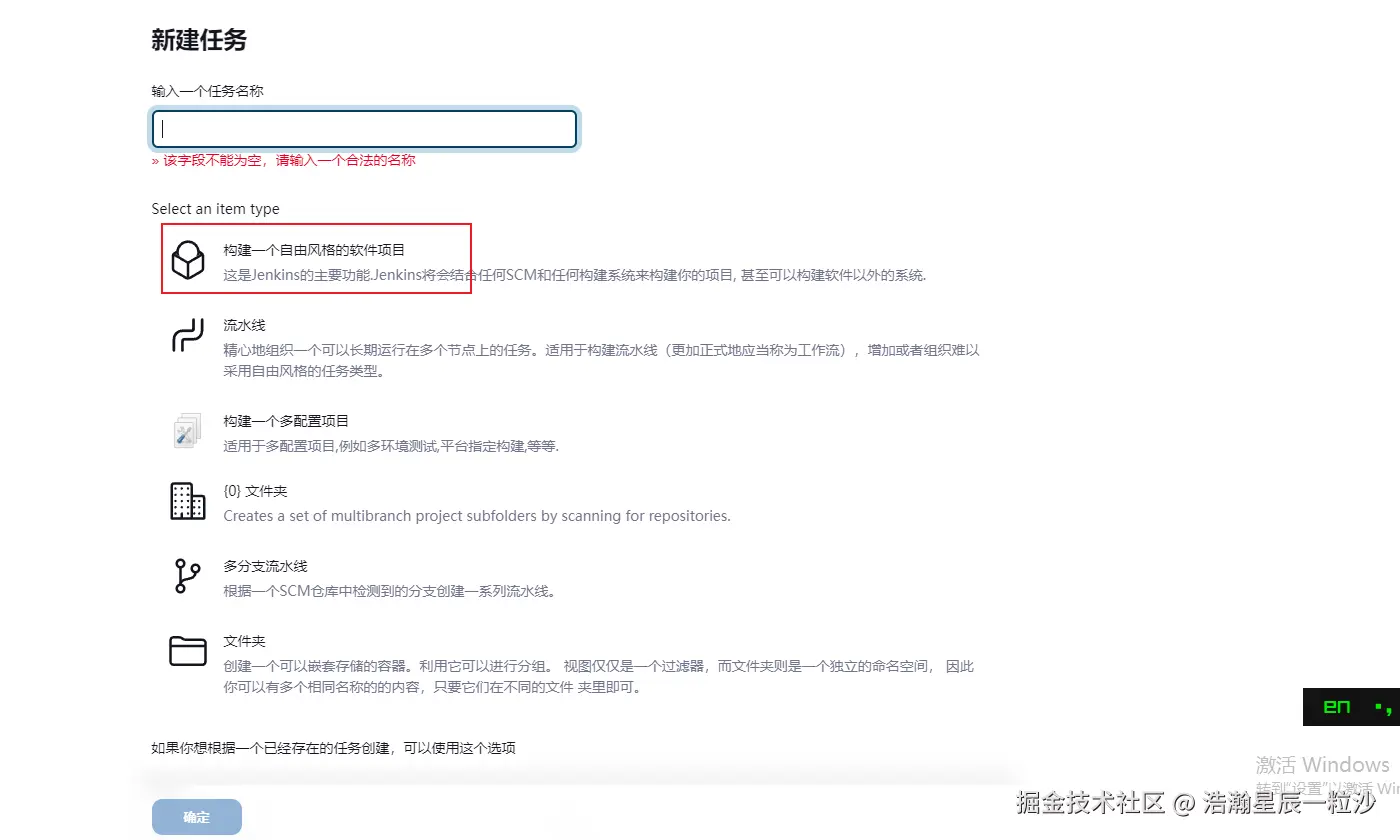
Task: Select the 流水线 item title
Action: (x=244, y=326)
